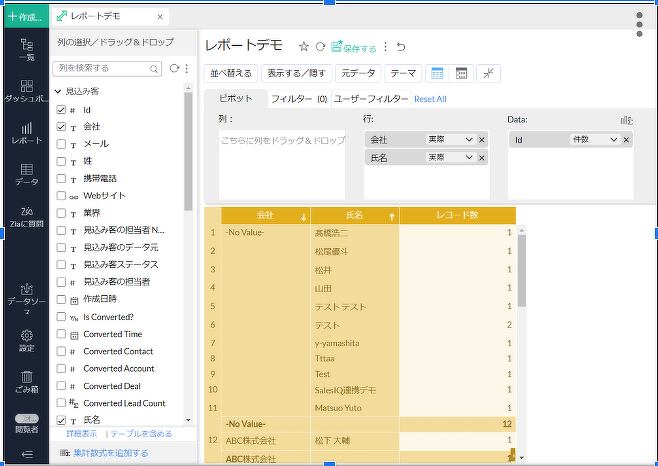Click the Reset All link
658x466 pixels.
point(430,99)
